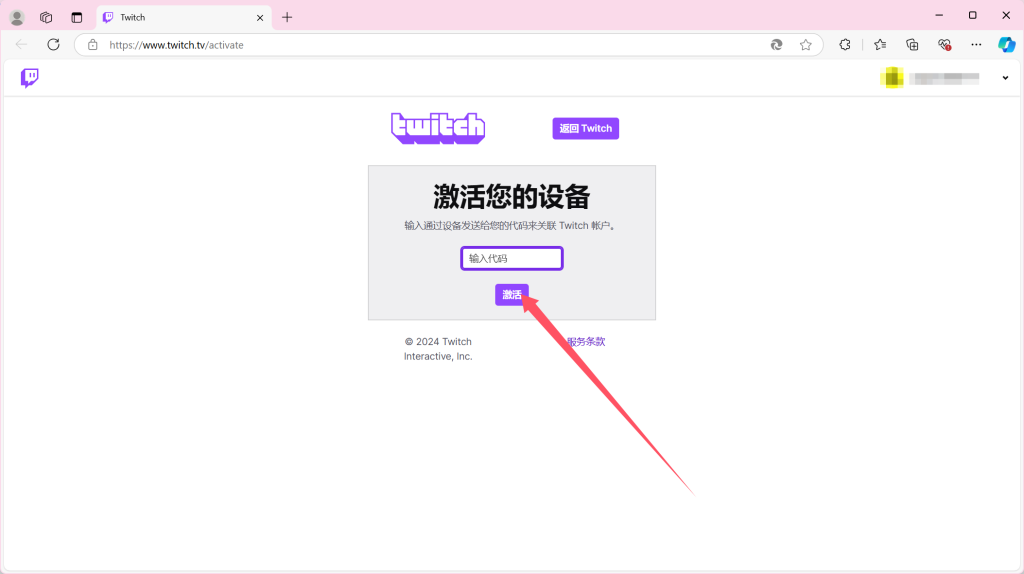Image resolution: width=1024 pixels, height=574 pixels.
Task: Minimize the browser window
Action: pos(939,15)
